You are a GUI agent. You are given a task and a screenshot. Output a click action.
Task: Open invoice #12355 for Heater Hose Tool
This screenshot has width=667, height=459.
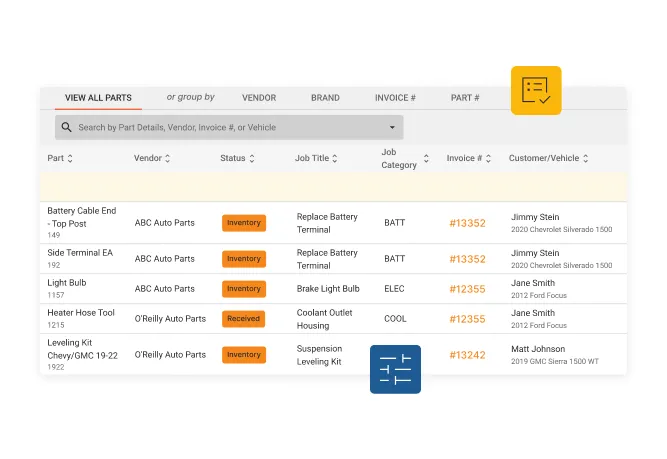pyautogui.click(x=467, y=319)
